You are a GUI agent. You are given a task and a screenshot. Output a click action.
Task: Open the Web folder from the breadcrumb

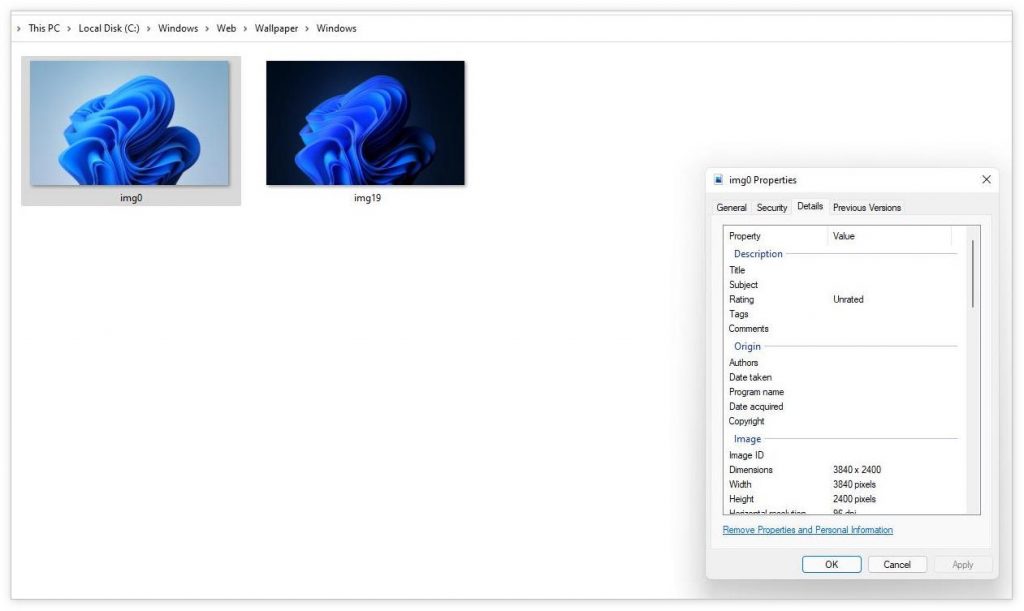[226, 28]
